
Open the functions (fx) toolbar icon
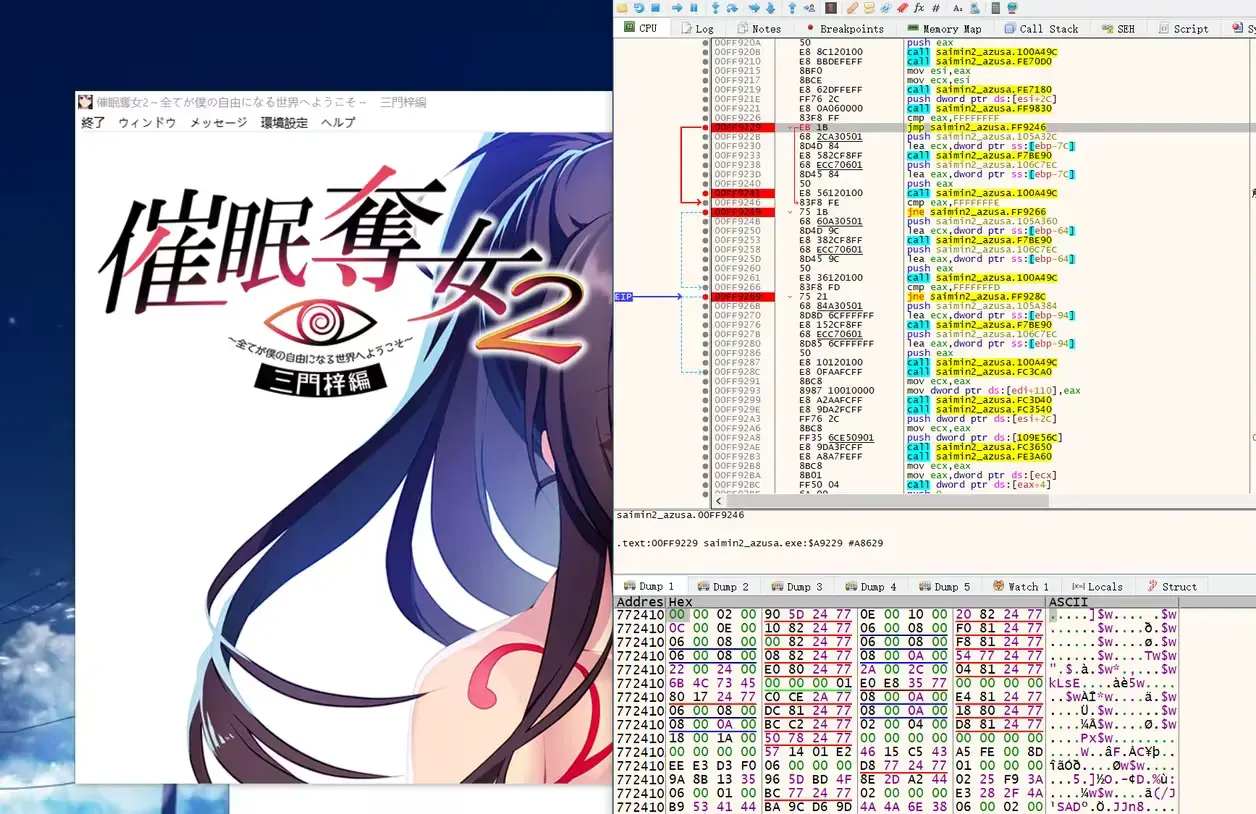[918, 8]
